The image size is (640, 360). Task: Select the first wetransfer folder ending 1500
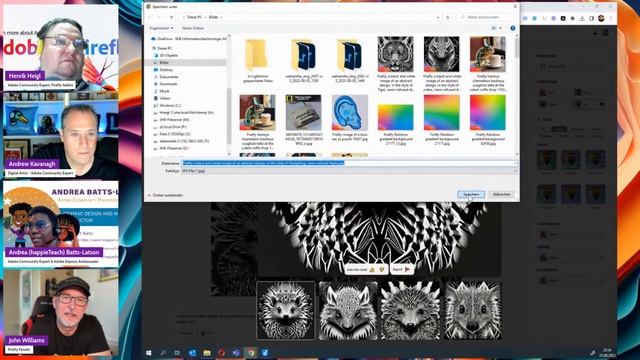pyautogui.click(x=303, y=60)
